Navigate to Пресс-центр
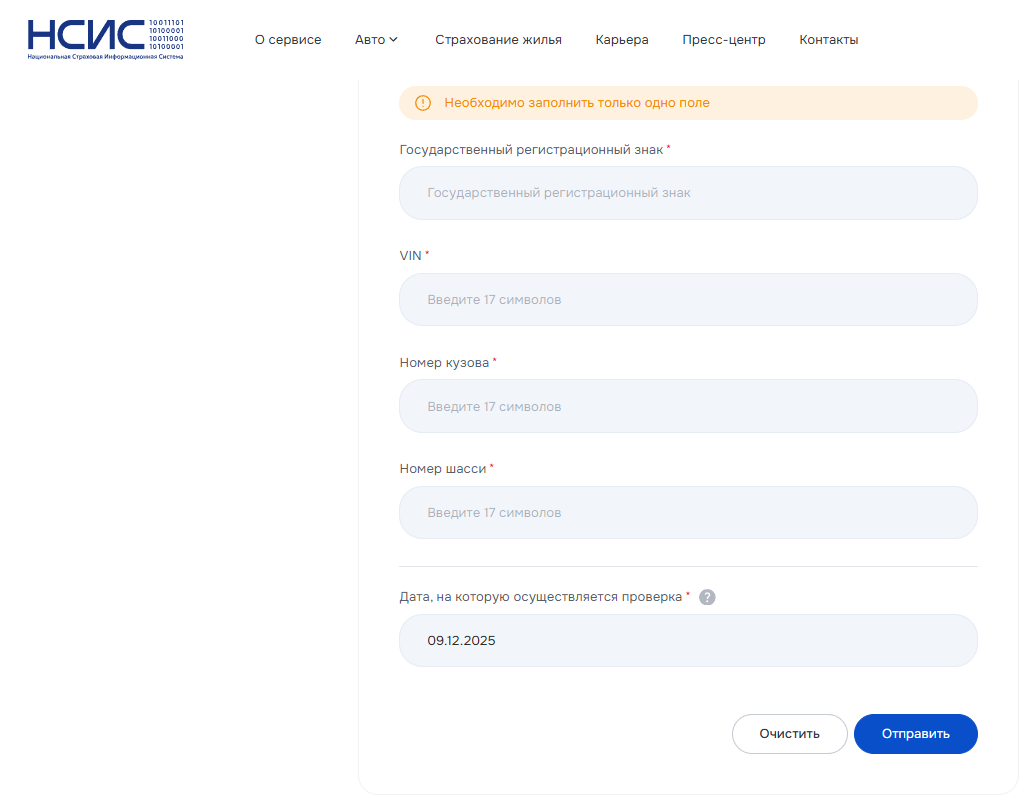The height and width of the screenshot is (804, 1029). tap(724, 40)
